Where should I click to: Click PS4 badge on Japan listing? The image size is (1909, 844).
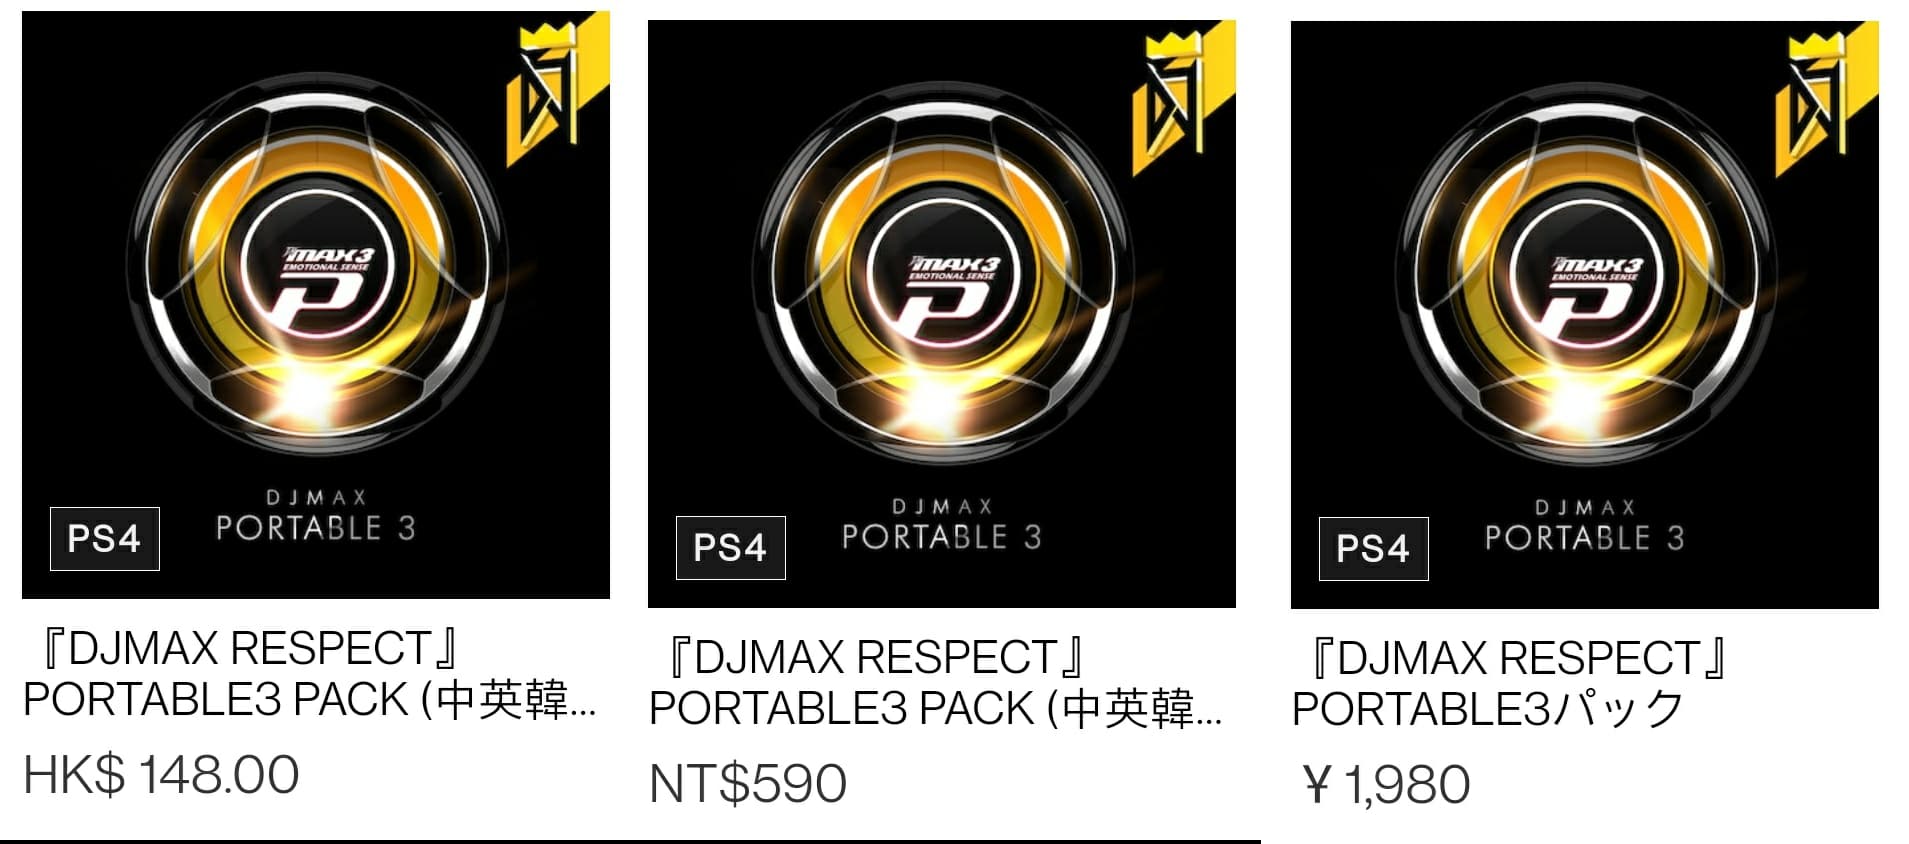(x=1374, y=549)
